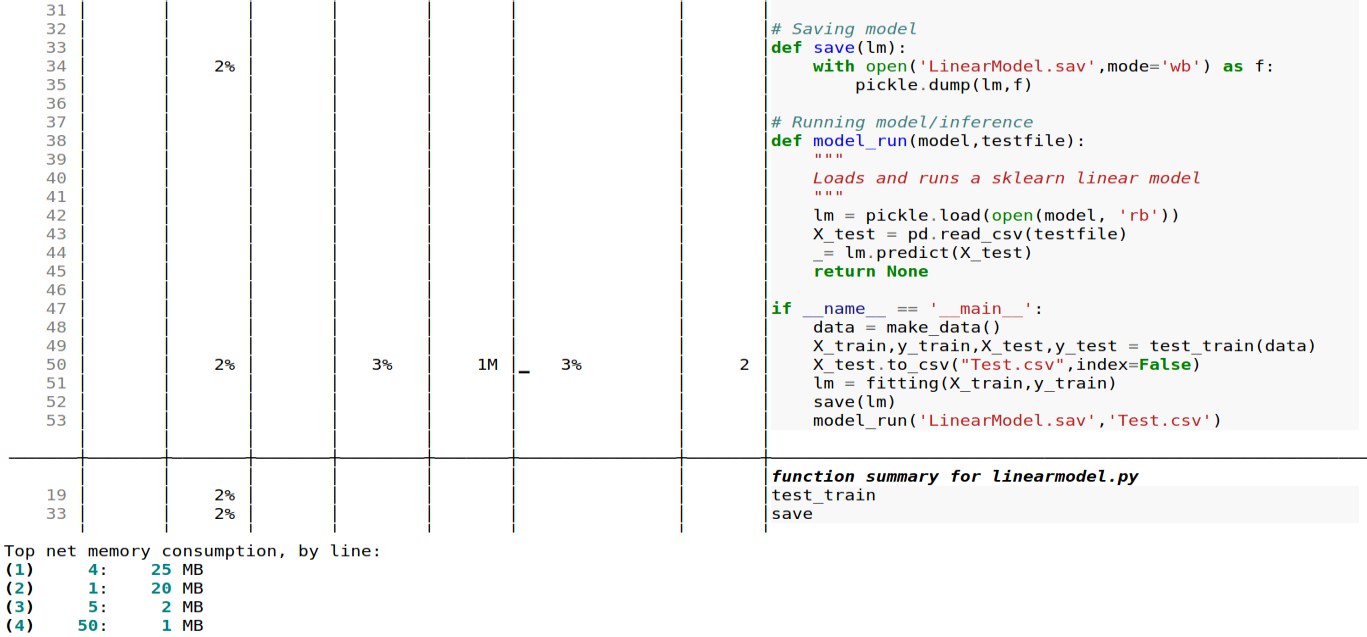Click the 'function summary for linearmodel.py' heading

[954, 476]
